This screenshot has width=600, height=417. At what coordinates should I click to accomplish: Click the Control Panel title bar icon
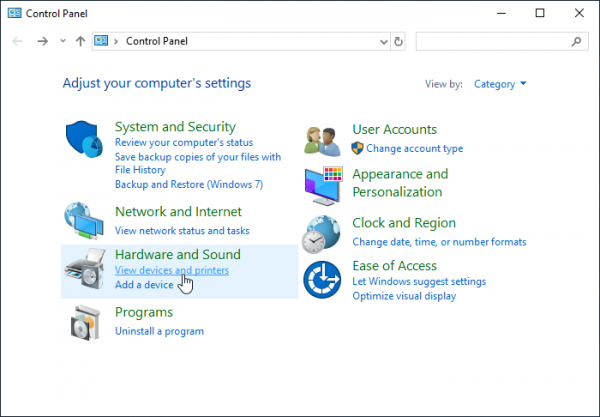coord(15,13)
